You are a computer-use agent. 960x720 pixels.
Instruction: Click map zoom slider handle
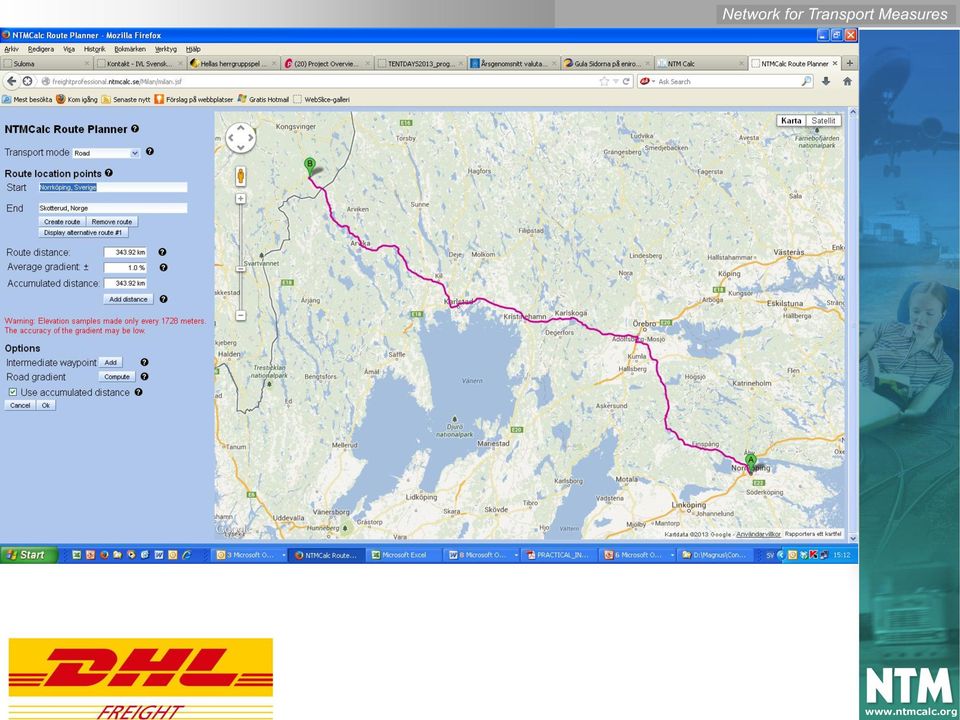click(241, 269)
